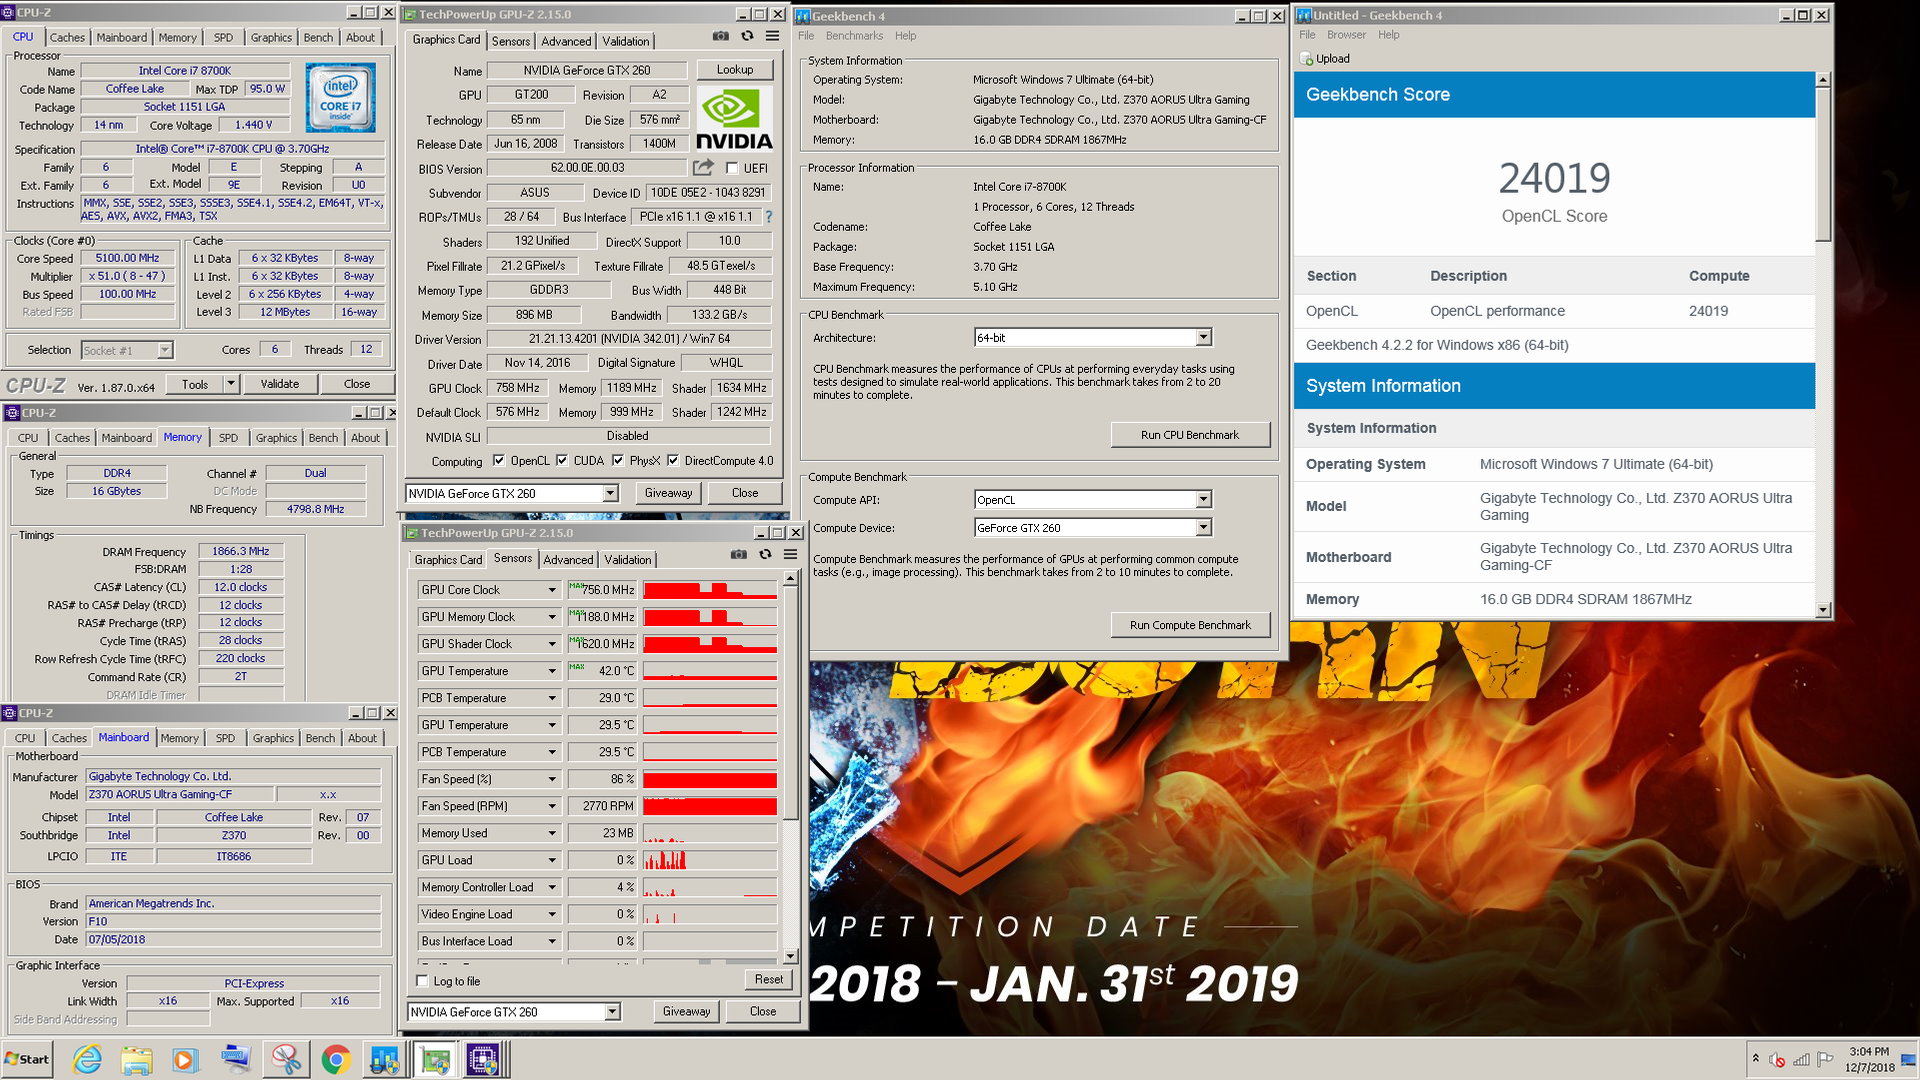Click the Validate button in CPU-Z
This screenshot has height=1080, width=1920.
coord(280,384)
